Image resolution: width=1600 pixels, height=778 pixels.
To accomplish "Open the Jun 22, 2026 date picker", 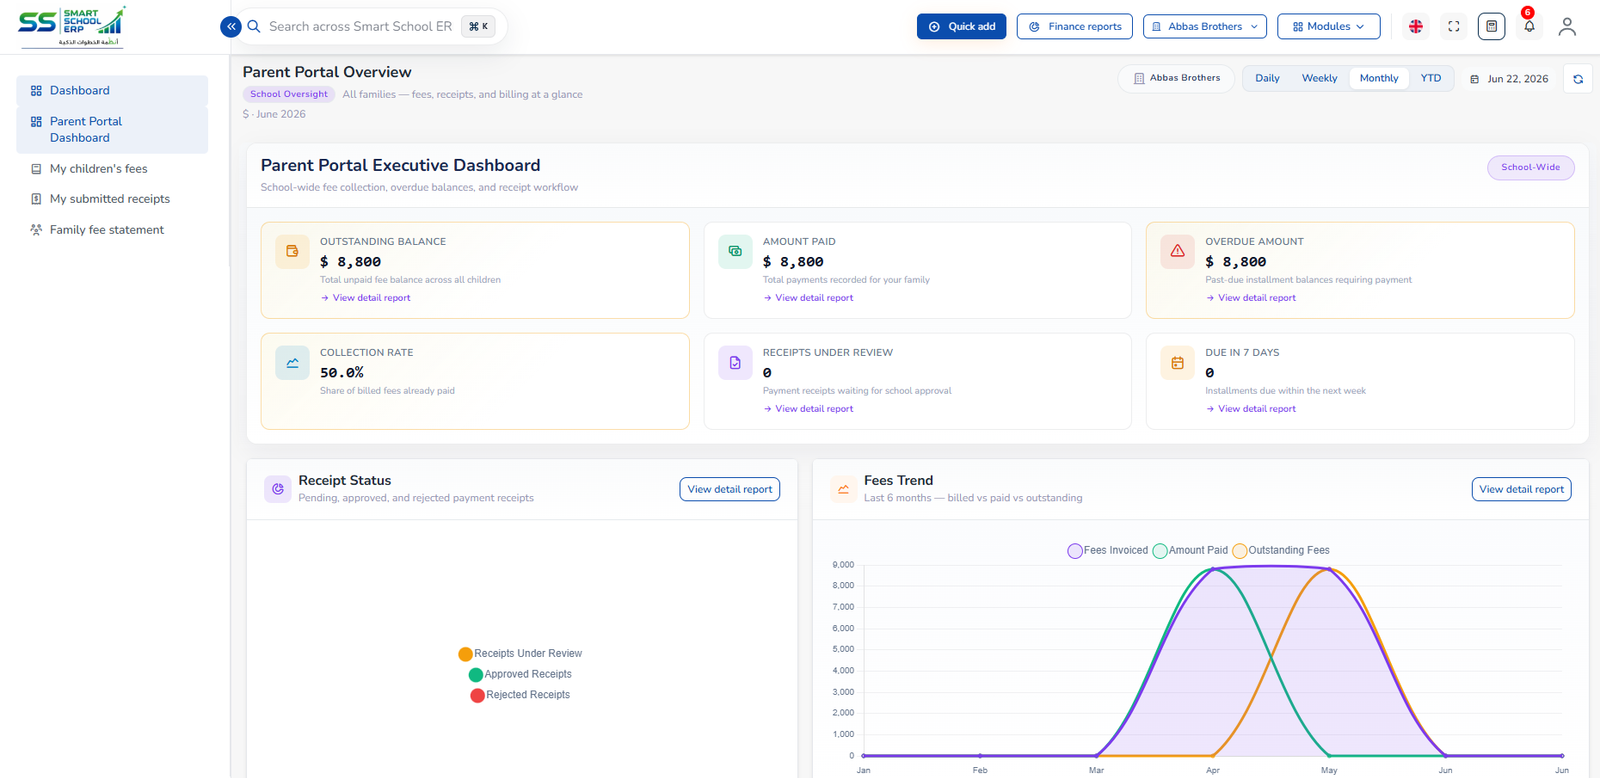I will [1509, 79].
